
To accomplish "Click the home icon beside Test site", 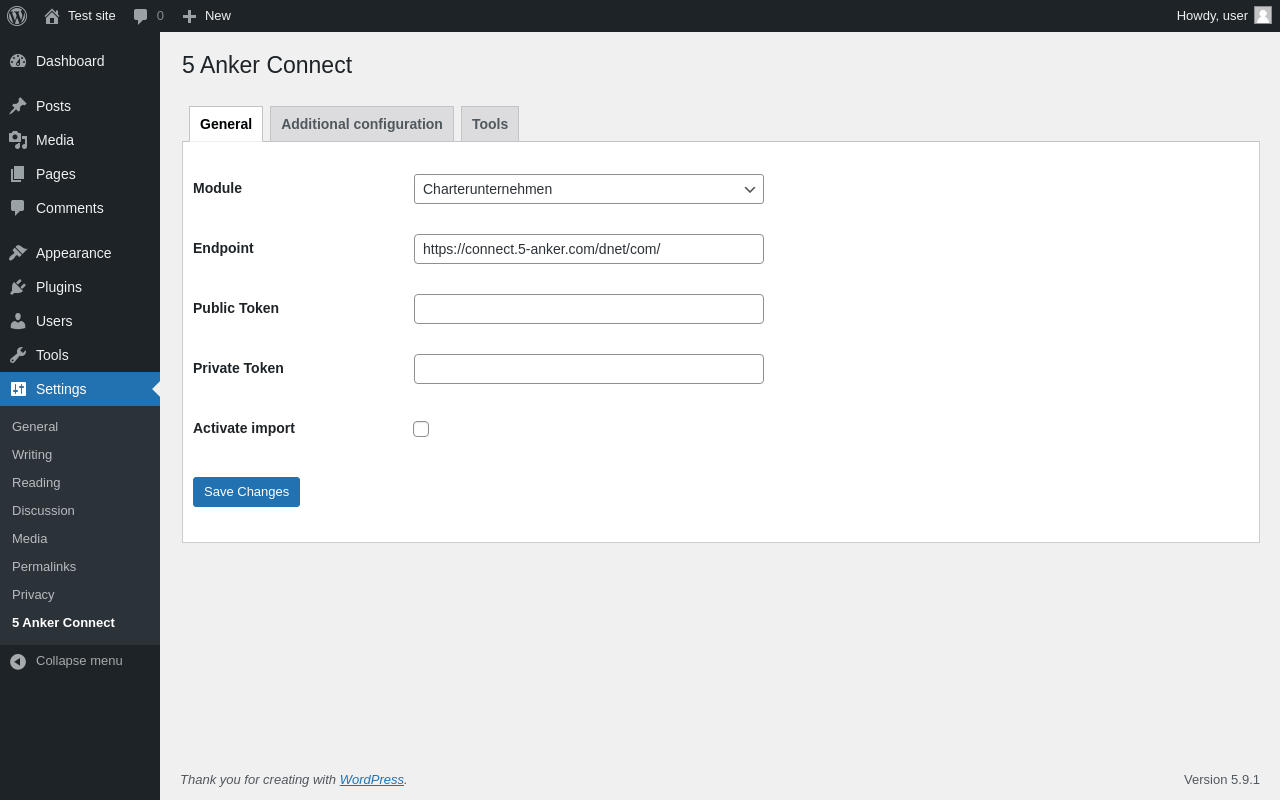I will click(52, 16).
